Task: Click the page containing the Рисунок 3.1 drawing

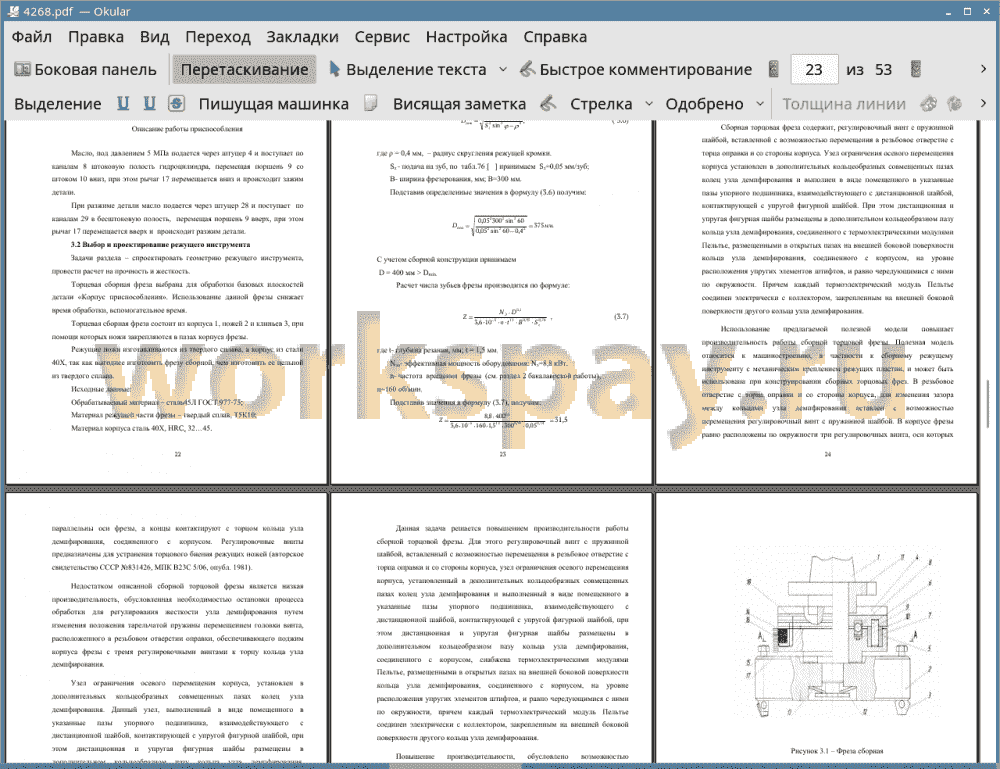Action: click(x=816, y=628)
